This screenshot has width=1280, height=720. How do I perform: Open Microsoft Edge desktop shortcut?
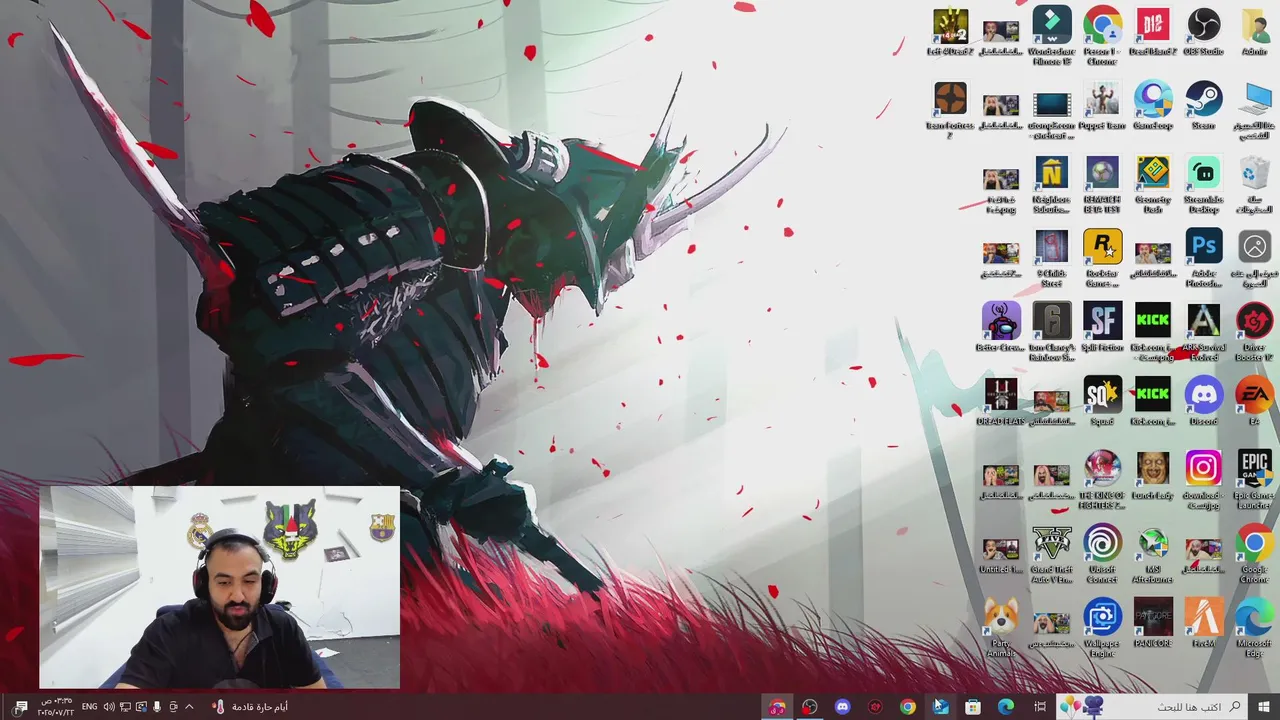[1254, 628]
